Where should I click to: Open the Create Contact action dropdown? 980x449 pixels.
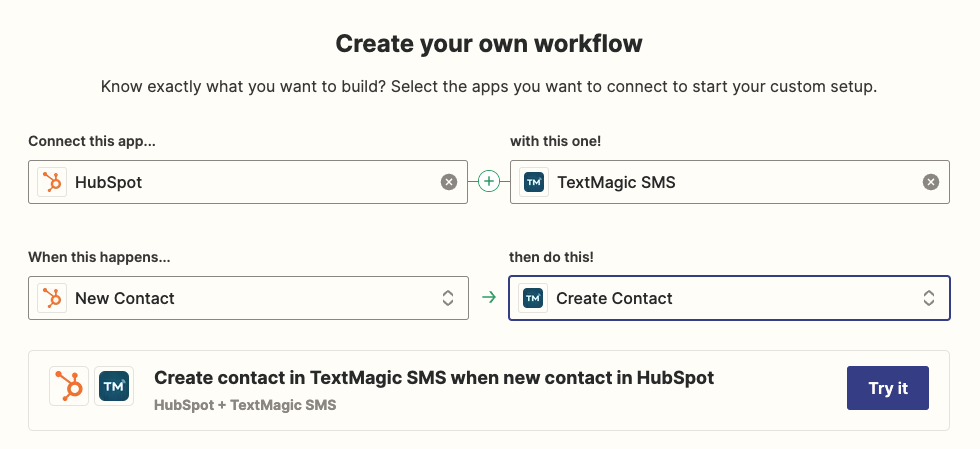coord(729,298)
